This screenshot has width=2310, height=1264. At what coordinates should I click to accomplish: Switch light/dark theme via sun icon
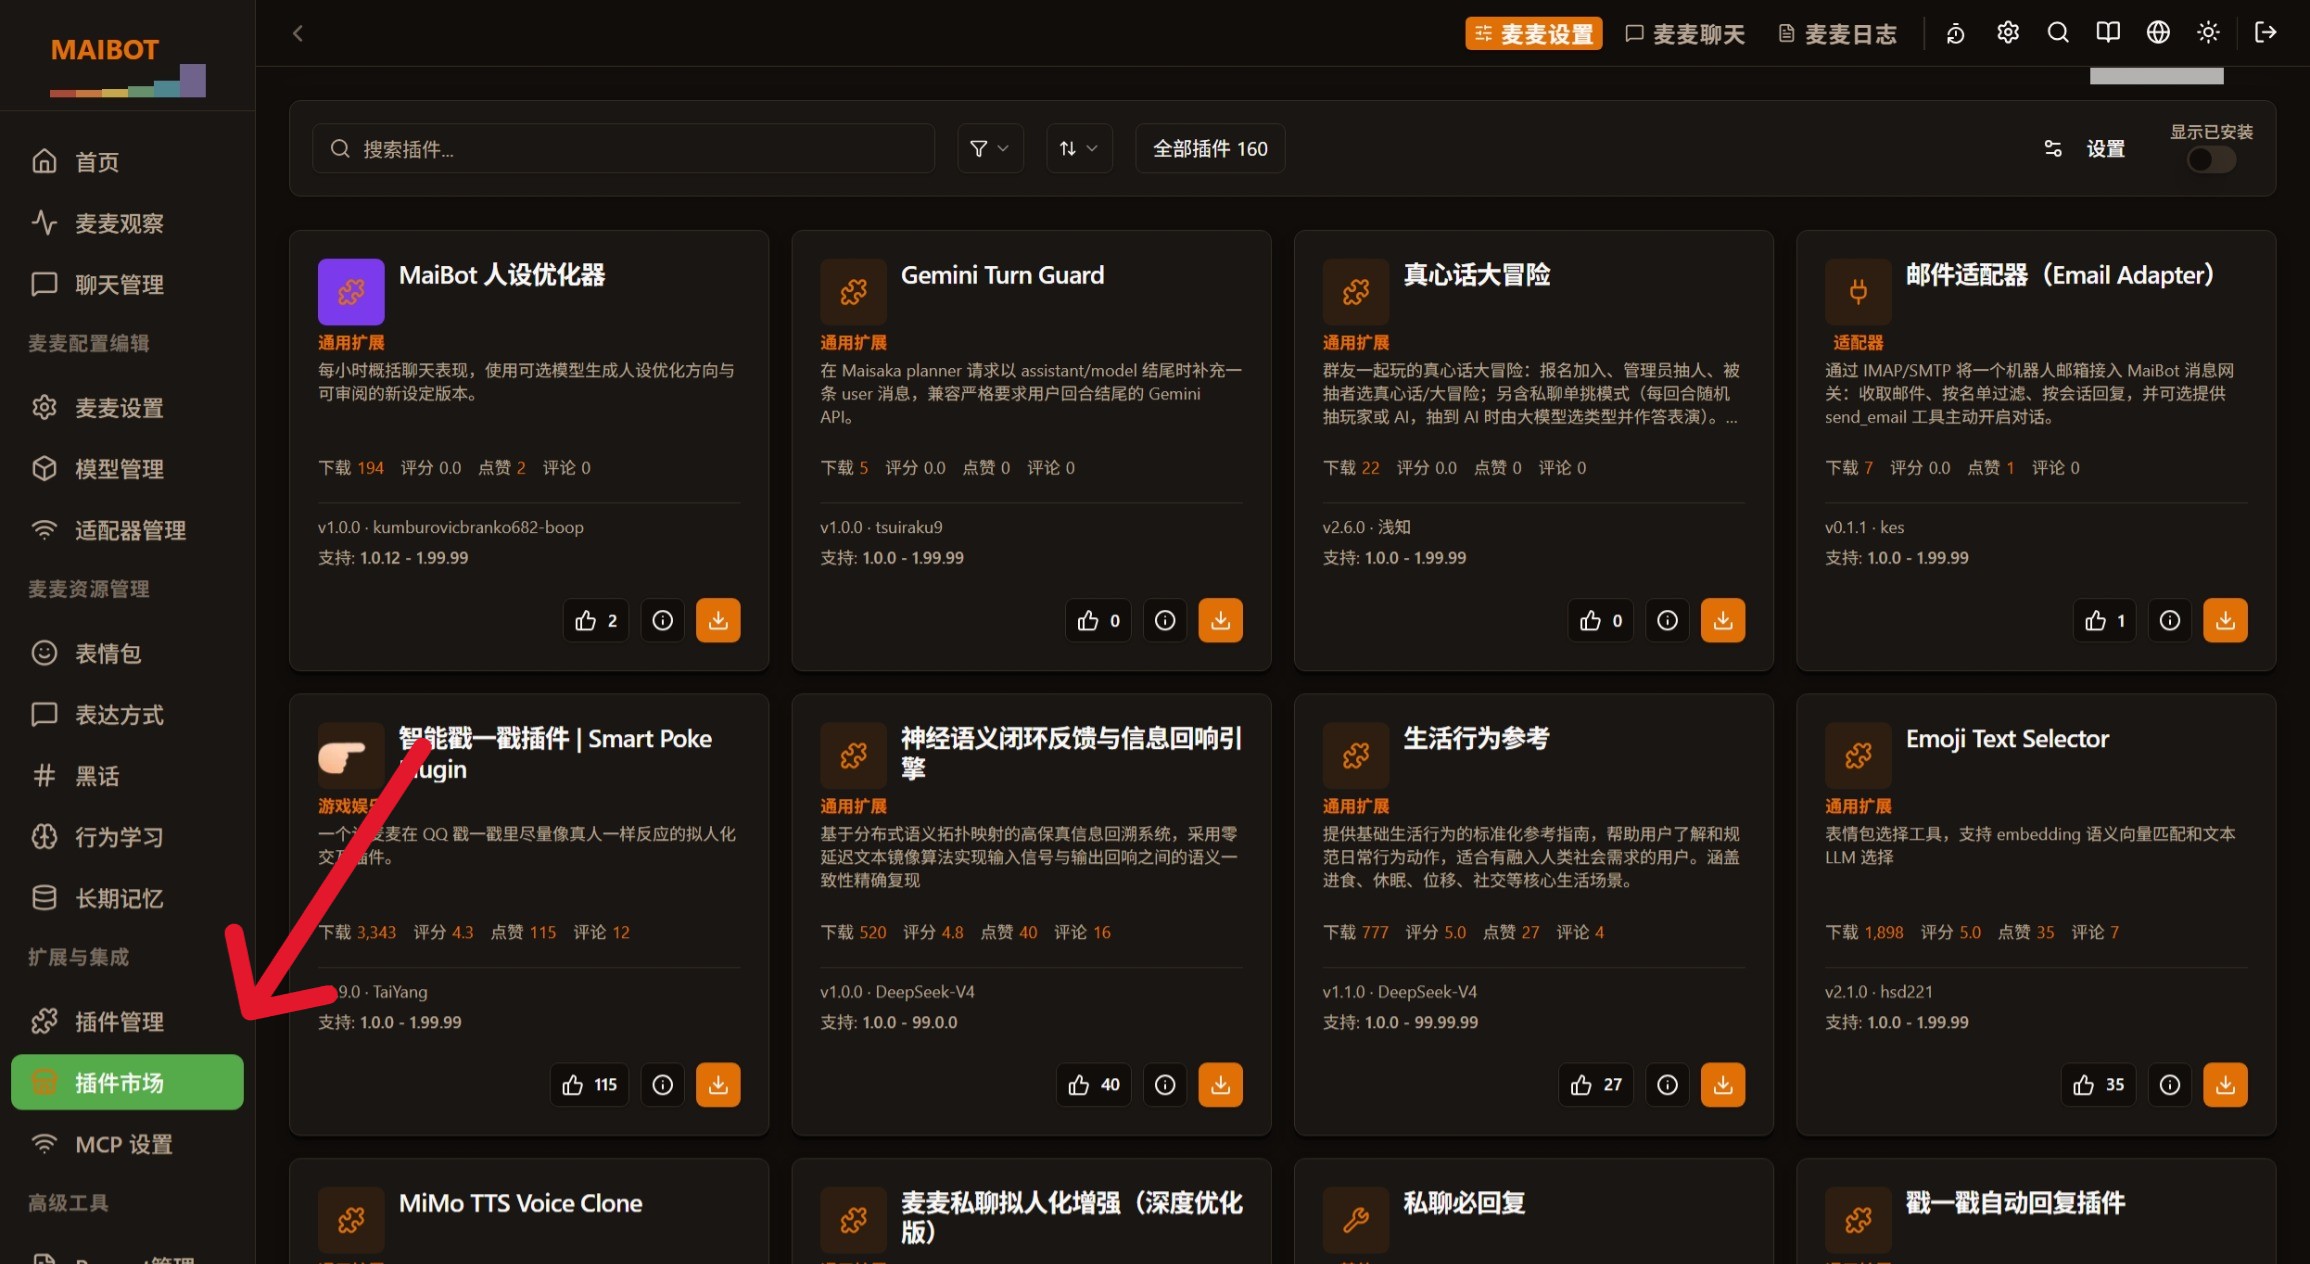[x=2208, y=33]
